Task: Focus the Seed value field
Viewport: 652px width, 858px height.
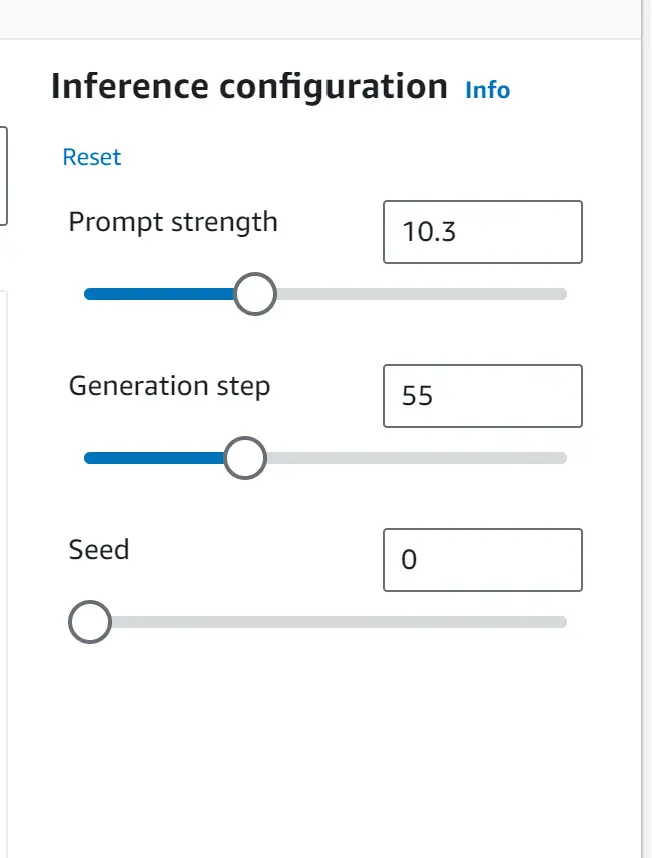Action: coord(482,560)
